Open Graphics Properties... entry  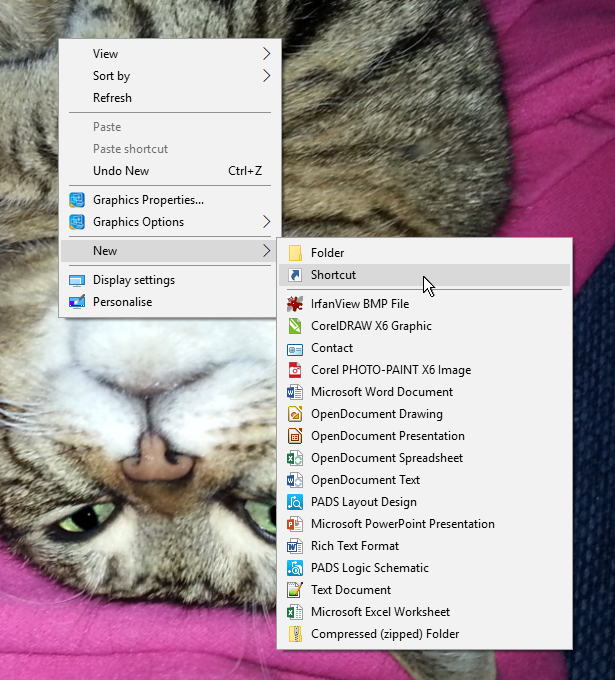(170, 200)
